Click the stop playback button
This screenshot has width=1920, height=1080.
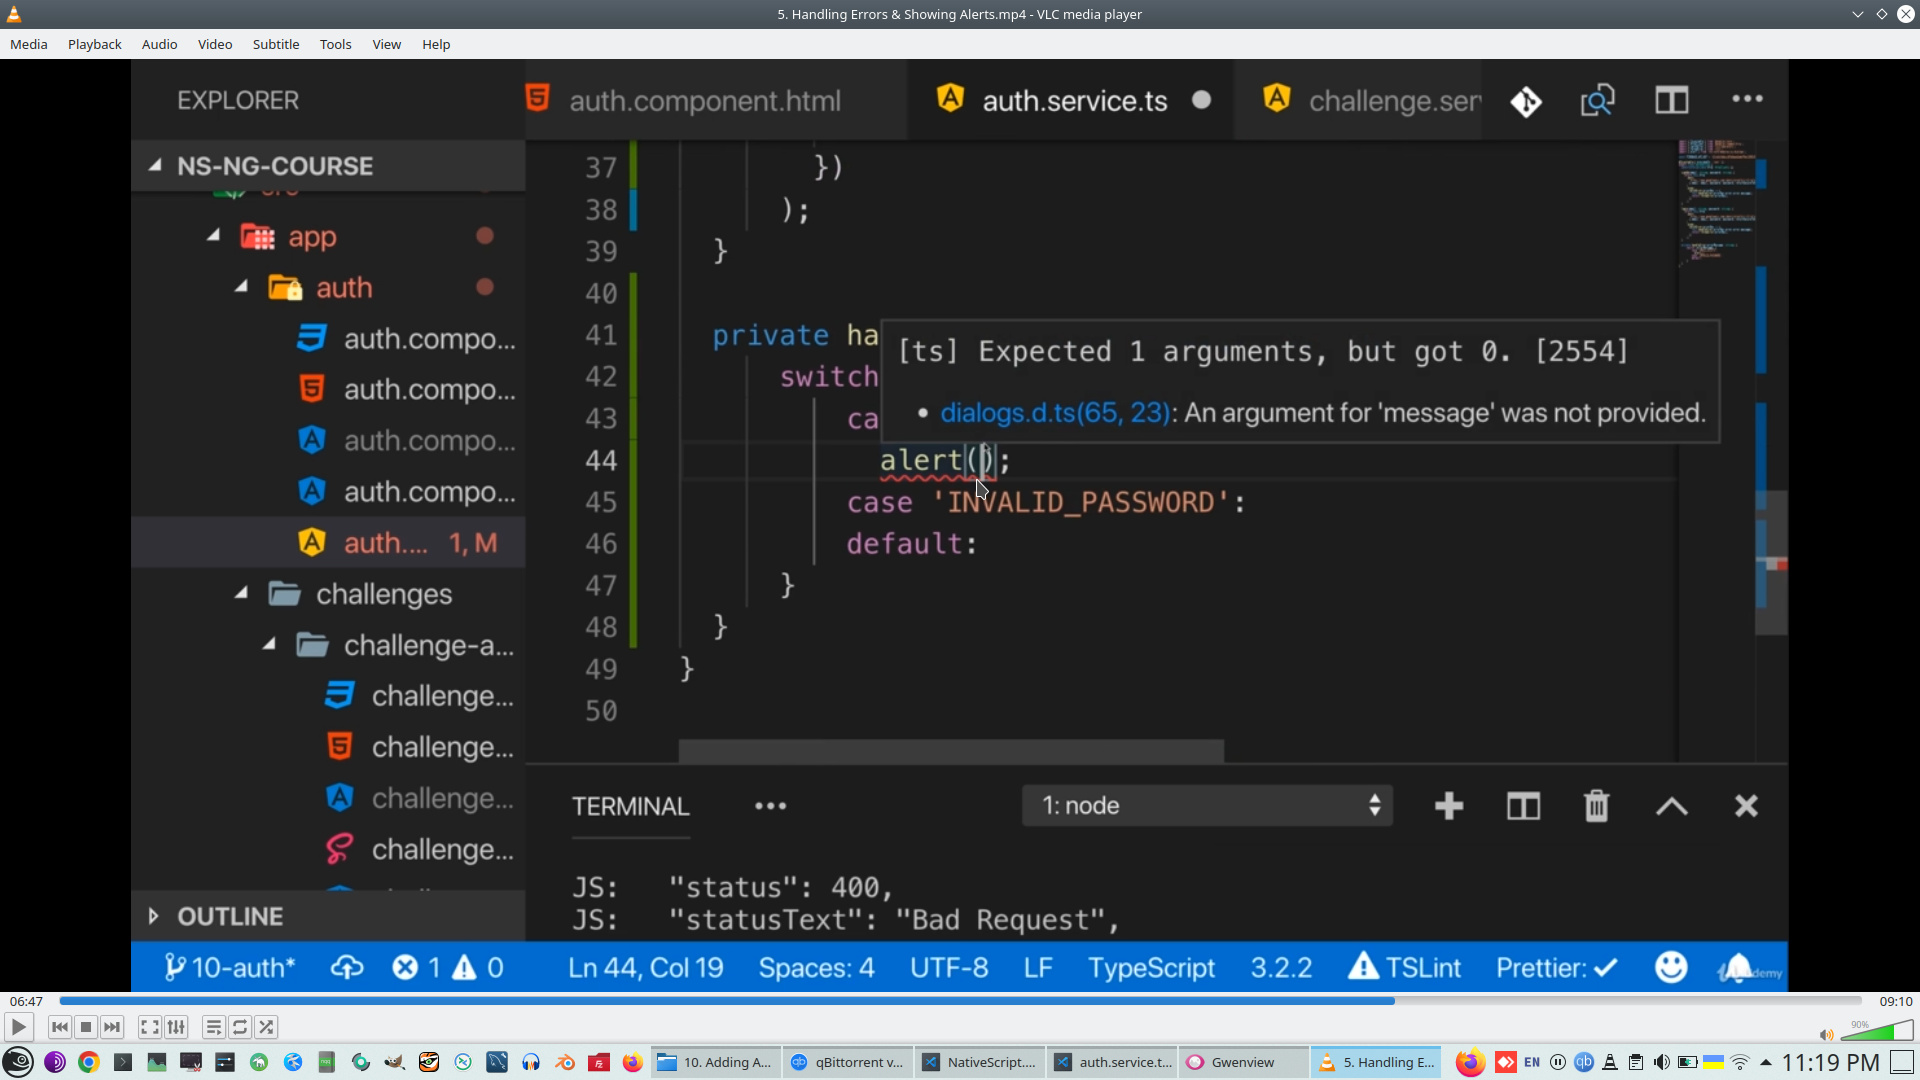point(86,1027)
